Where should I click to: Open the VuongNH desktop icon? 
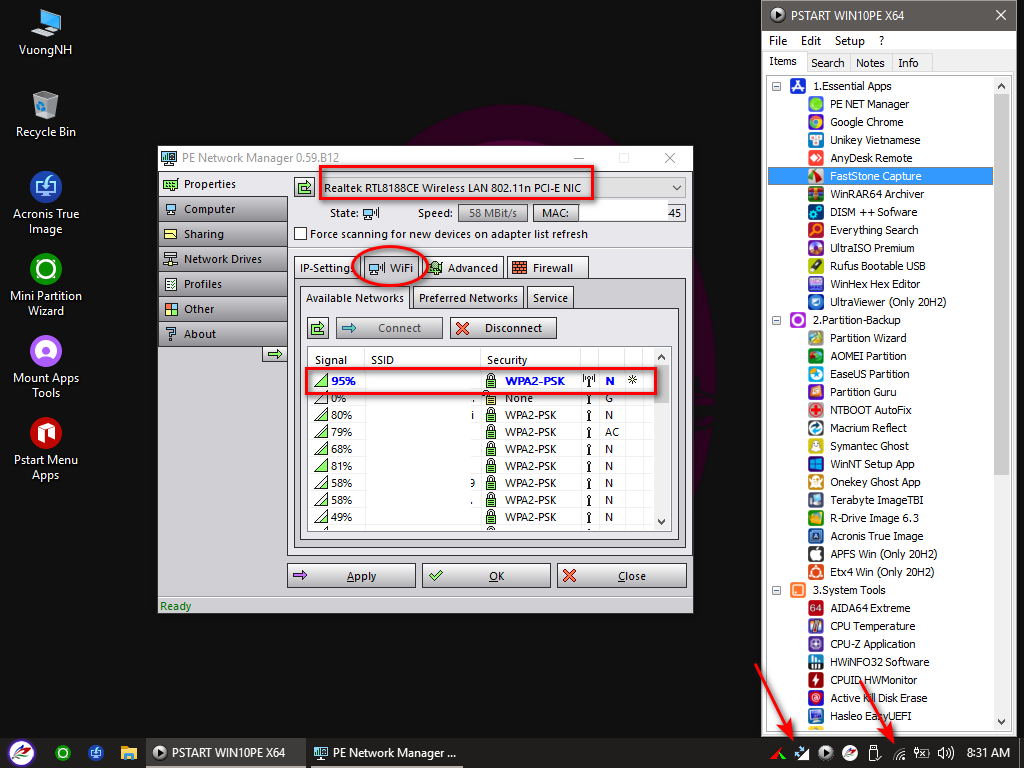[x=46, y=33]
